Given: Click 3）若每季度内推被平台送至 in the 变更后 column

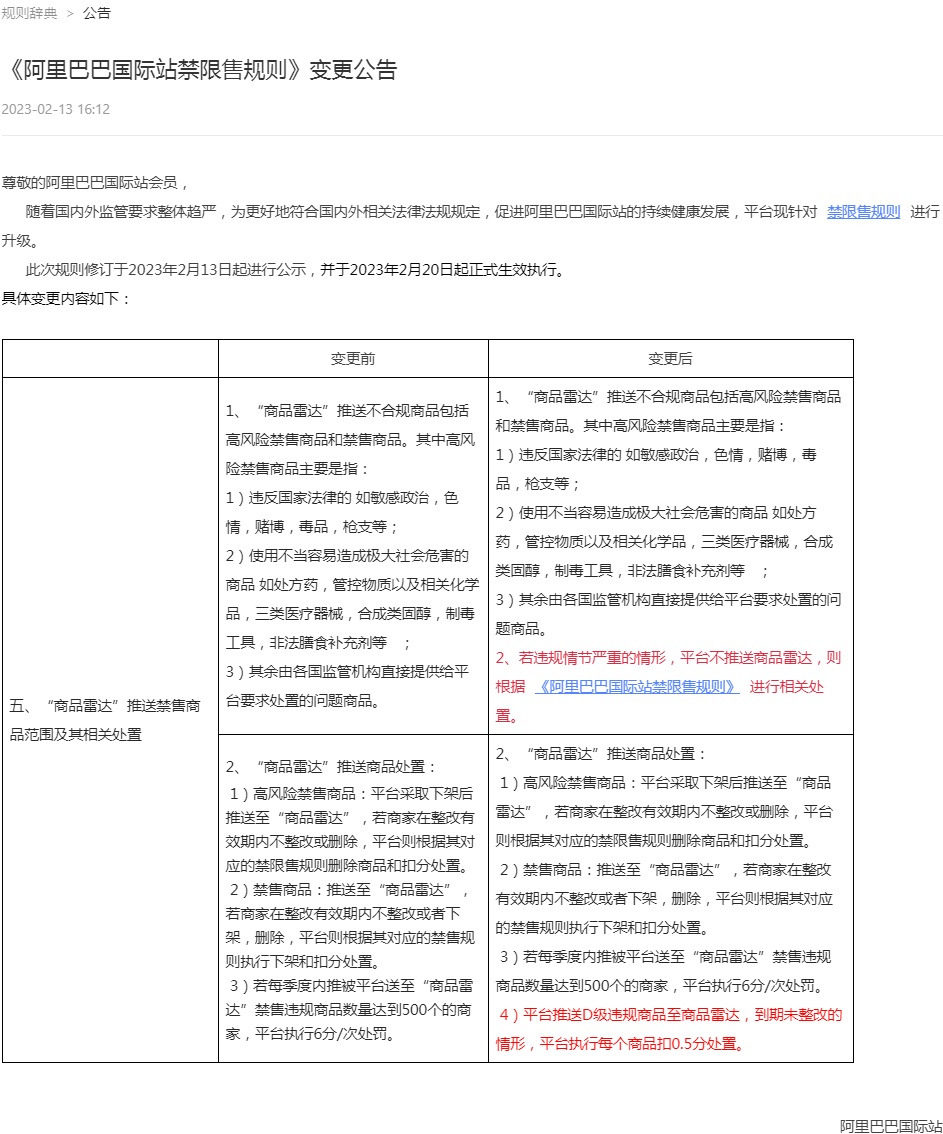Looking at the screenshot, I should (x=663, y=971).
